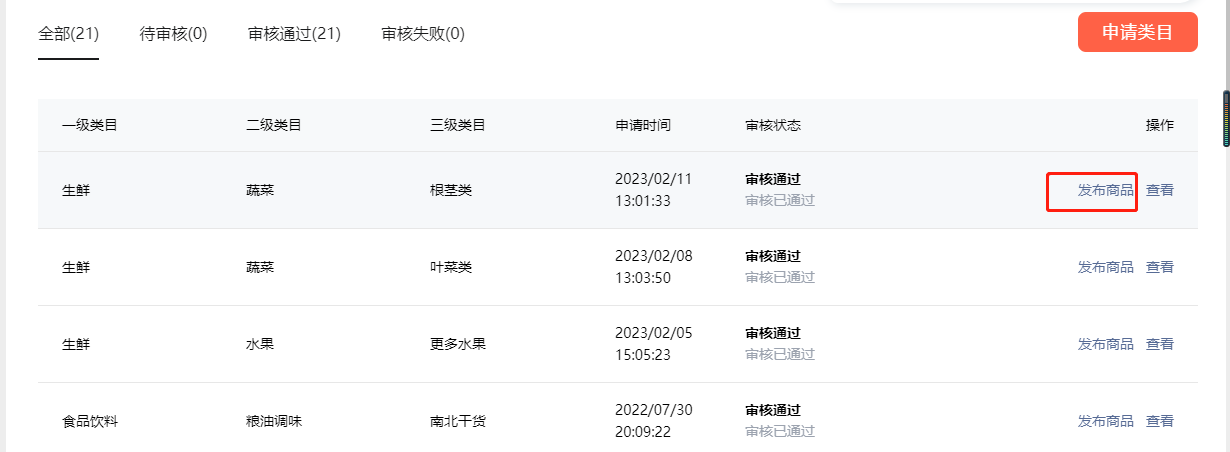Click 发布商品 for the 根茎类 row

tap(1106, 190)
